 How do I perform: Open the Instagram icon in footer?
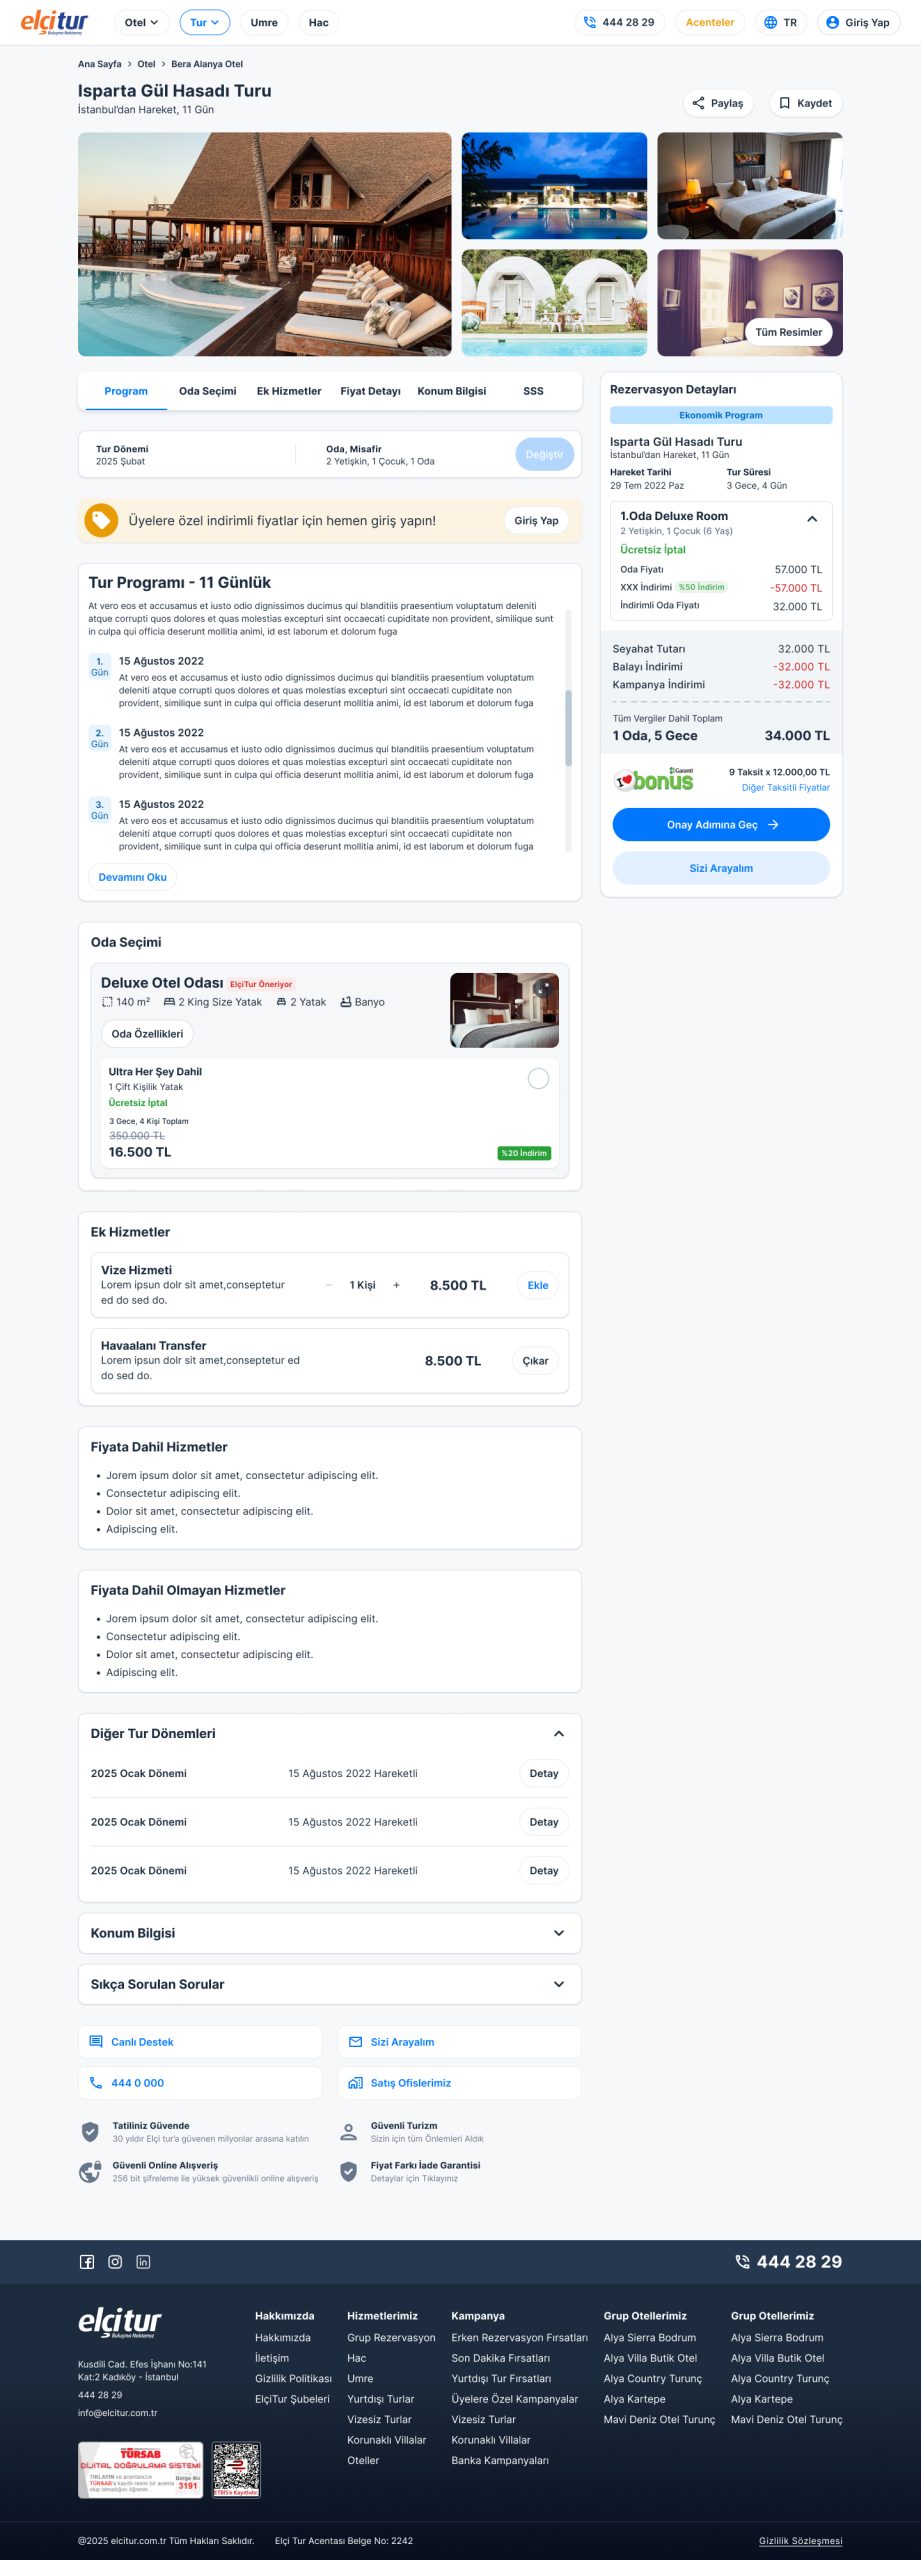[x=115, y=2262]
